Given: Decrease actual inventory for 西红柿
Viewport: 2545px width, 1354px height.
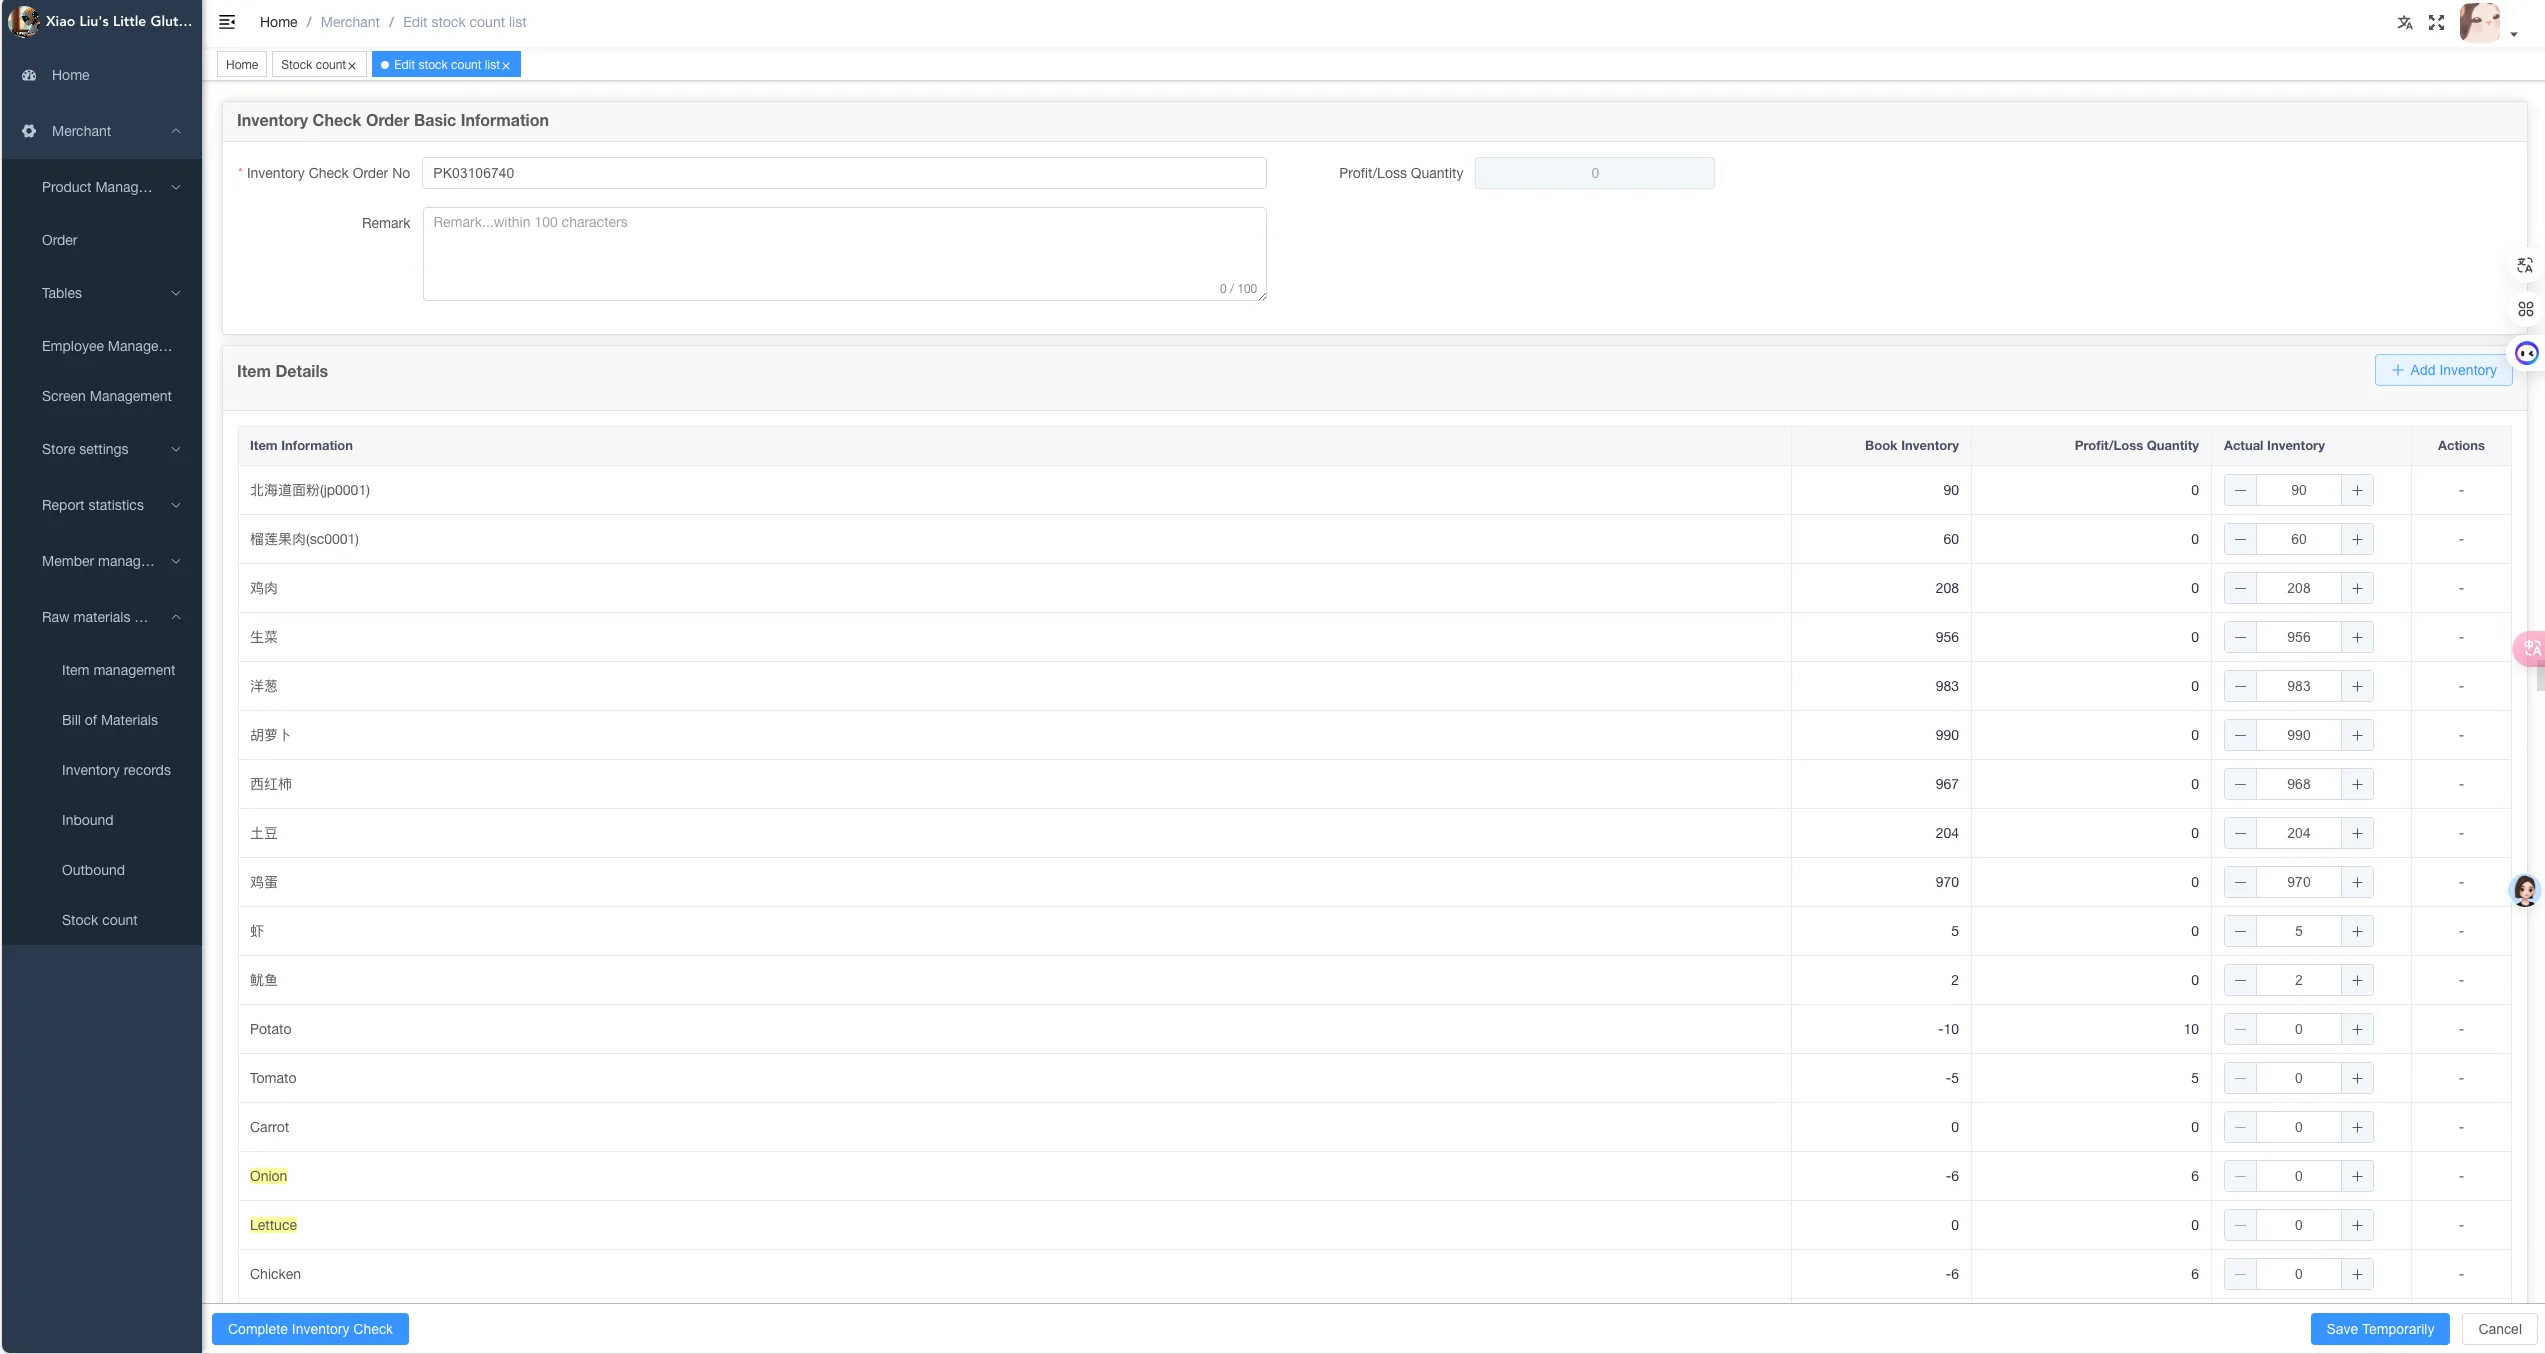Looking at the screenshot, I should [x=2240, y=784].
